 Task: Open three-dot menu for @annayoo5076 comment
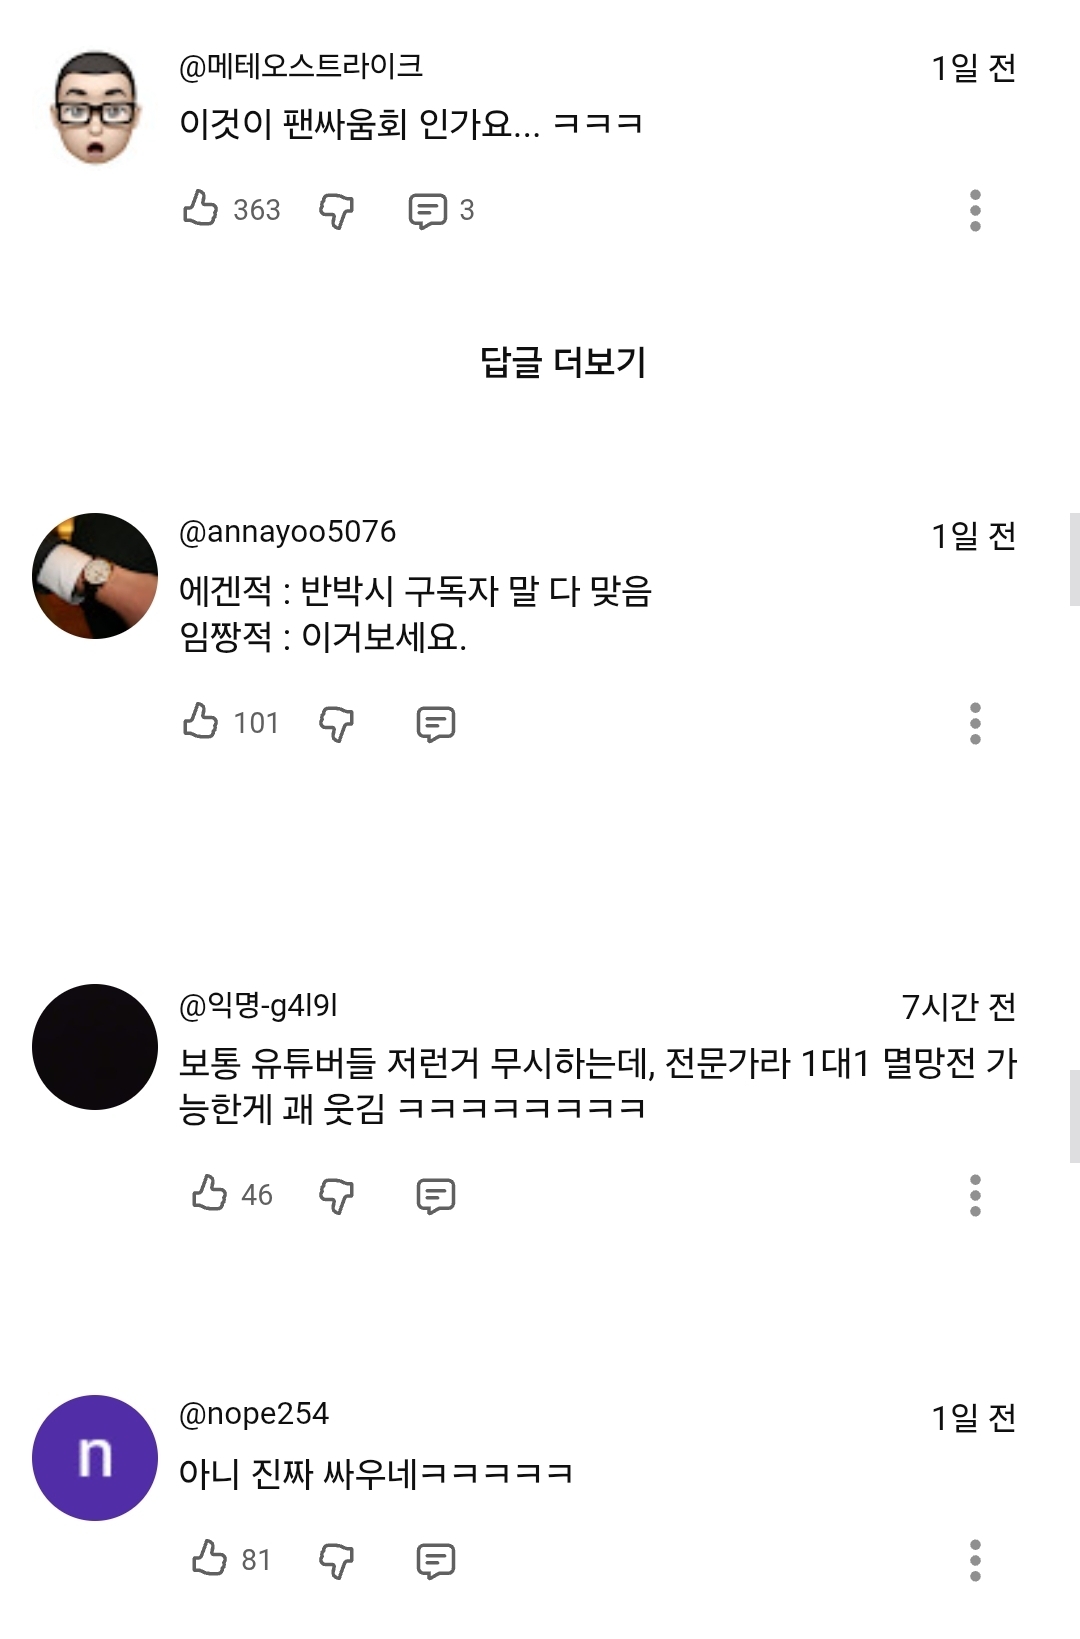tap(975, 723)
